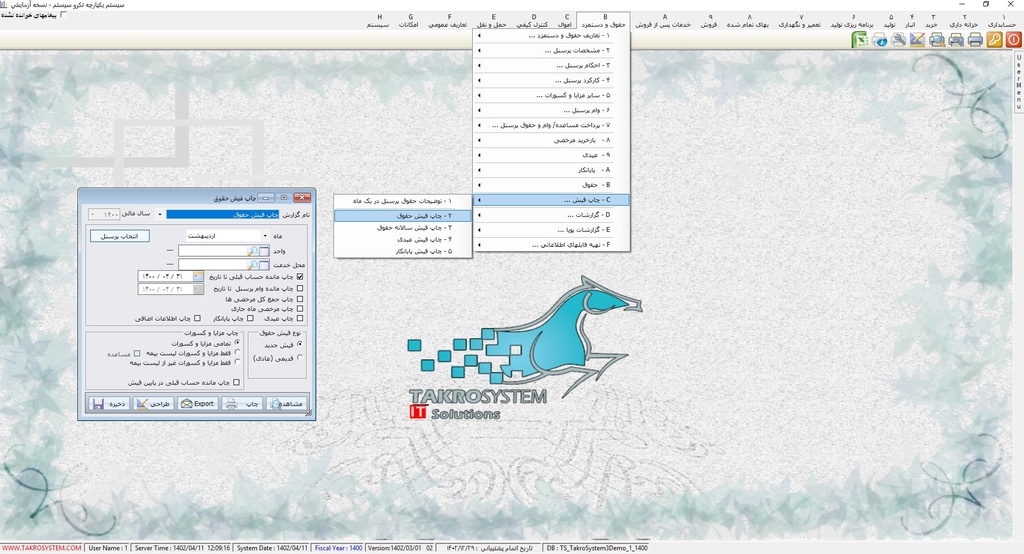Click the Excel export toolbar icon
This screenshot has width=1024, height=554.
click(861, 40)
